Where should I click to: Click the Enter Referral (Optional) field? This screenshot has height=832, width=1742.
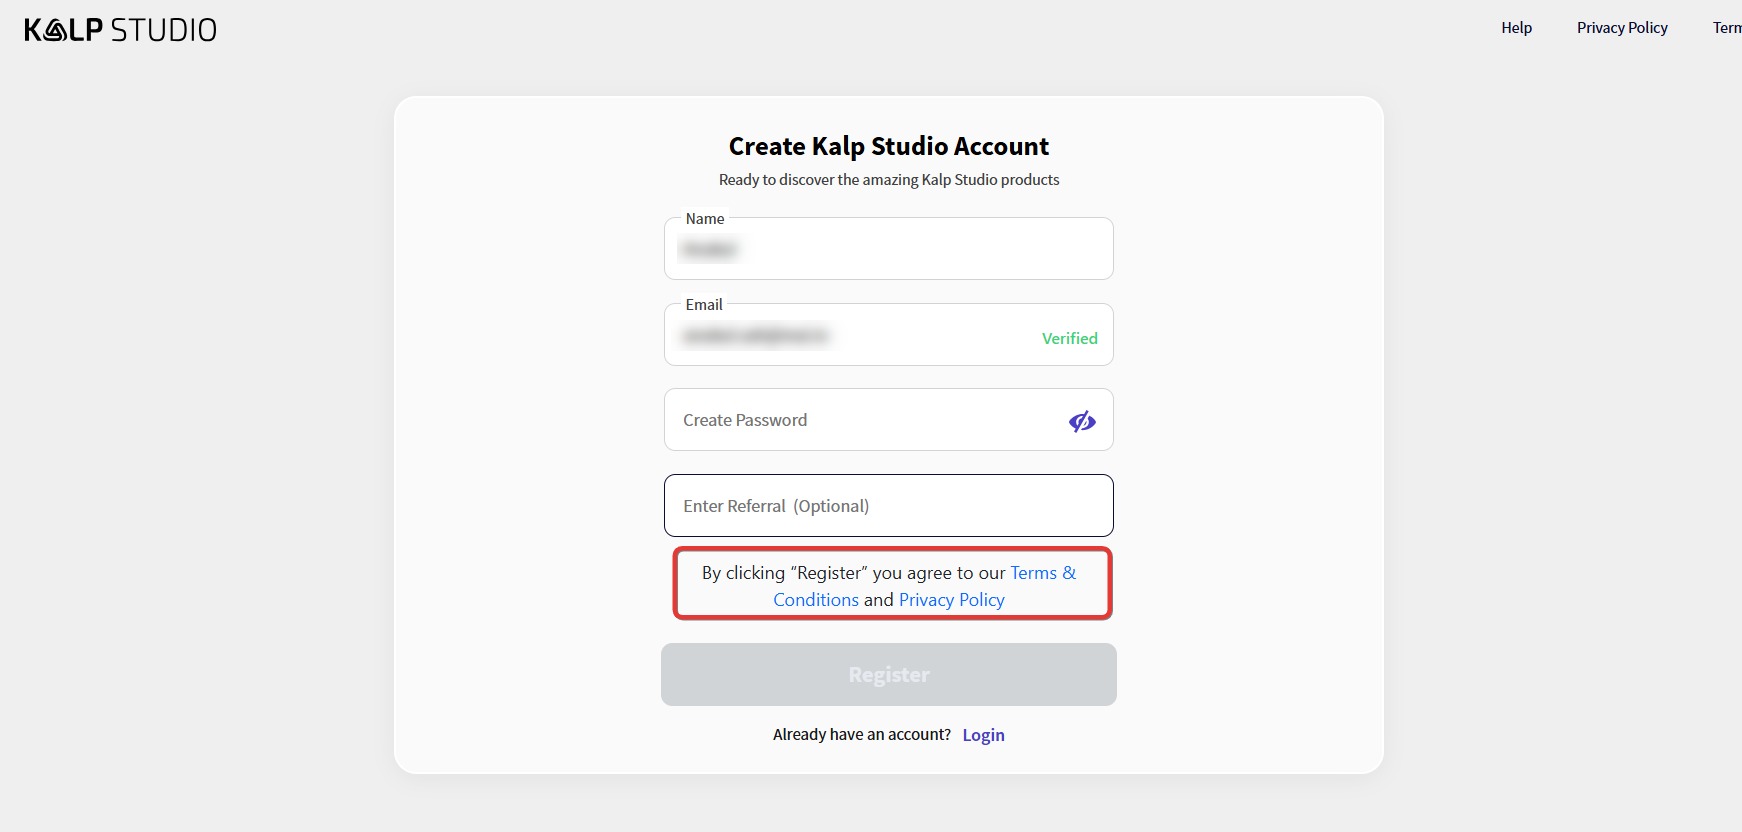tap(888, 506)
